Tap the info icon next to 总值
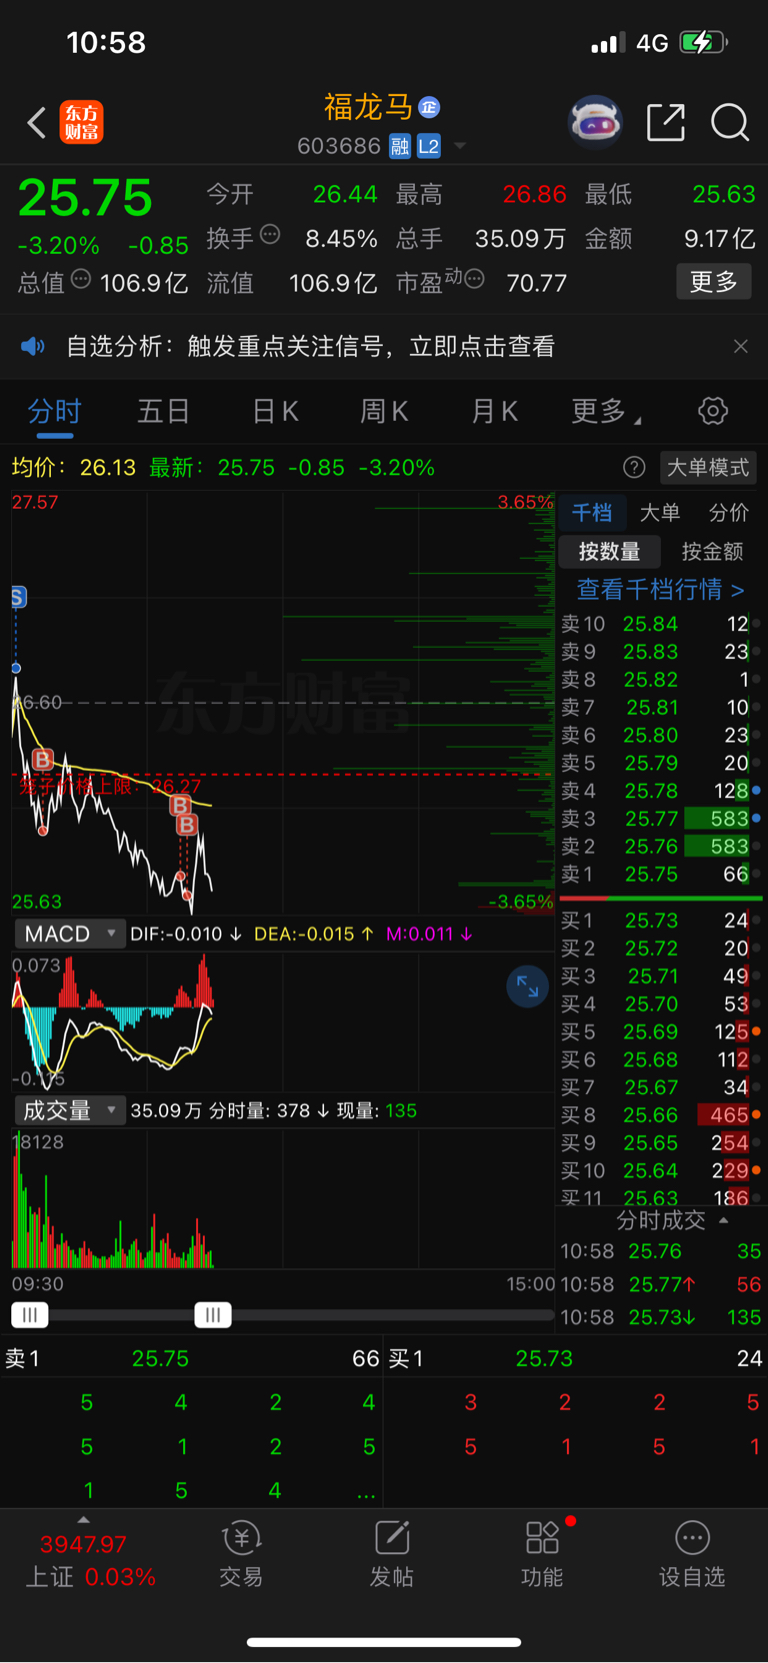 pyautogui.click(x=81, y=280)
